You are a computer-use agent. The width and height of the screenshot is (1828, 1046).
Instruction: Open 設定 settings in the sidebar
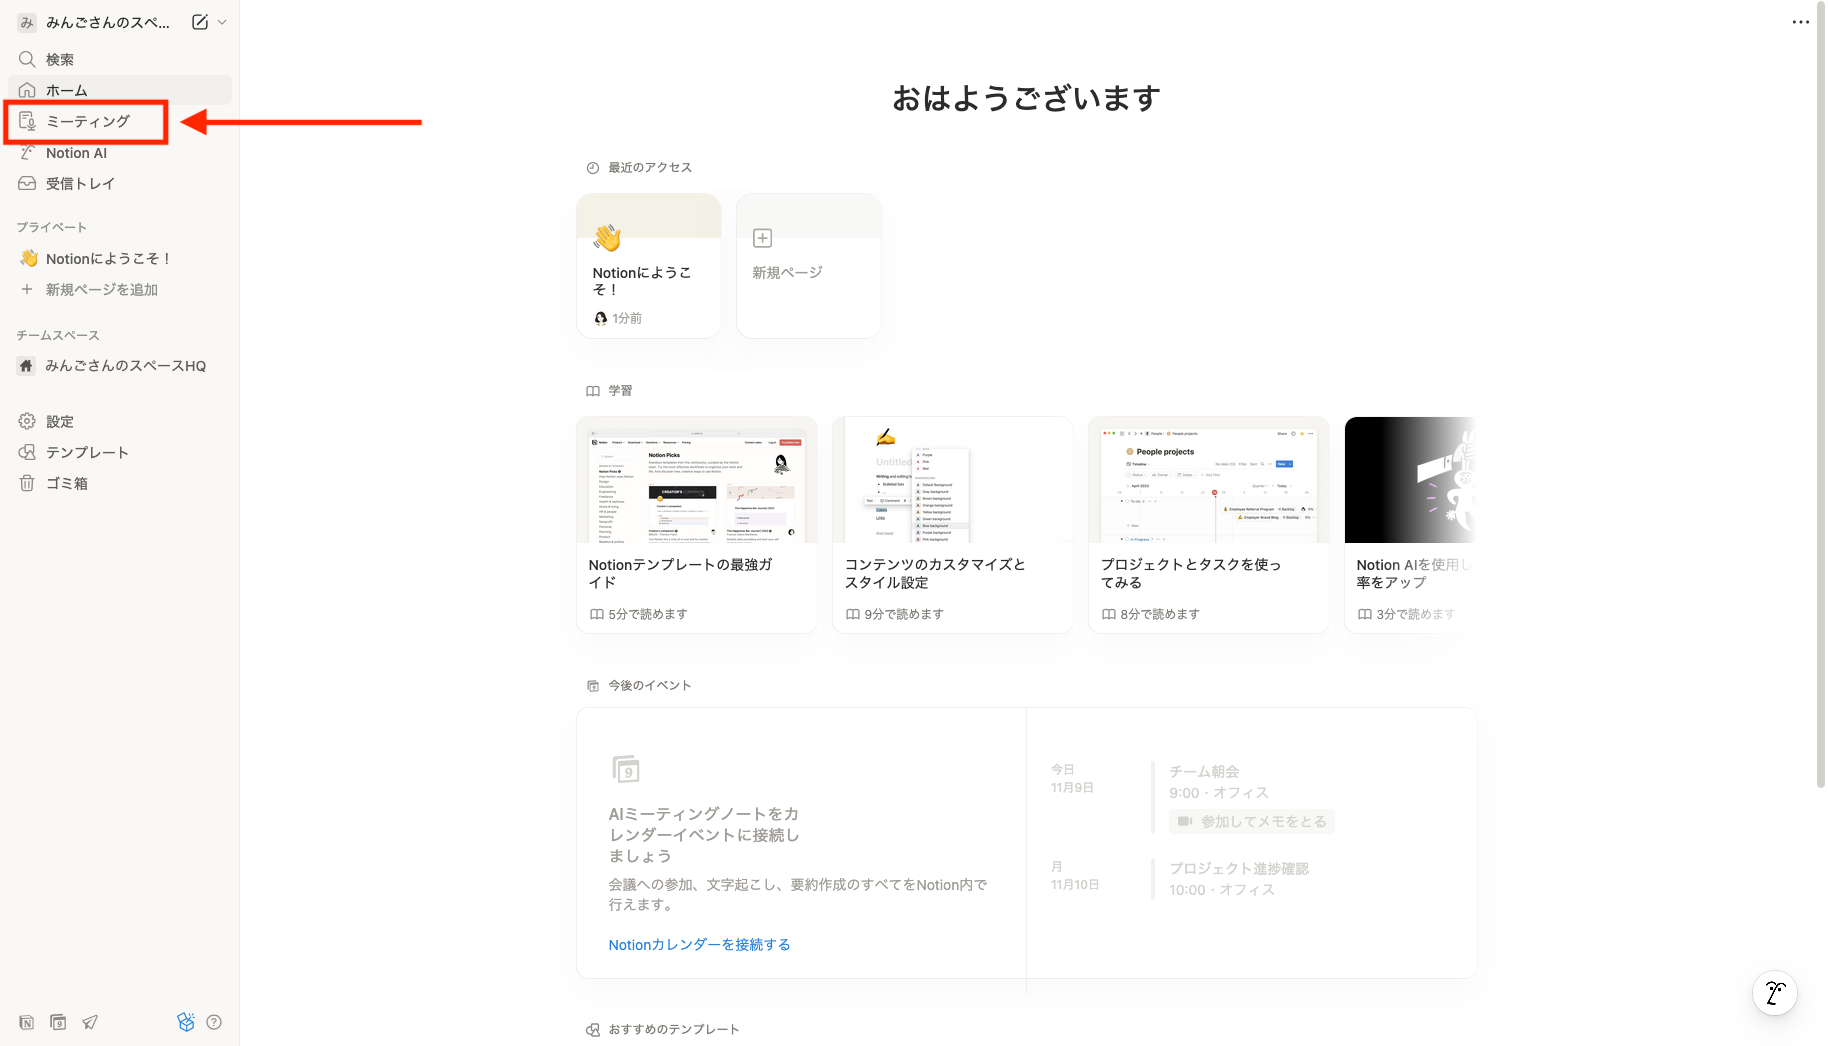coord(58,420)
